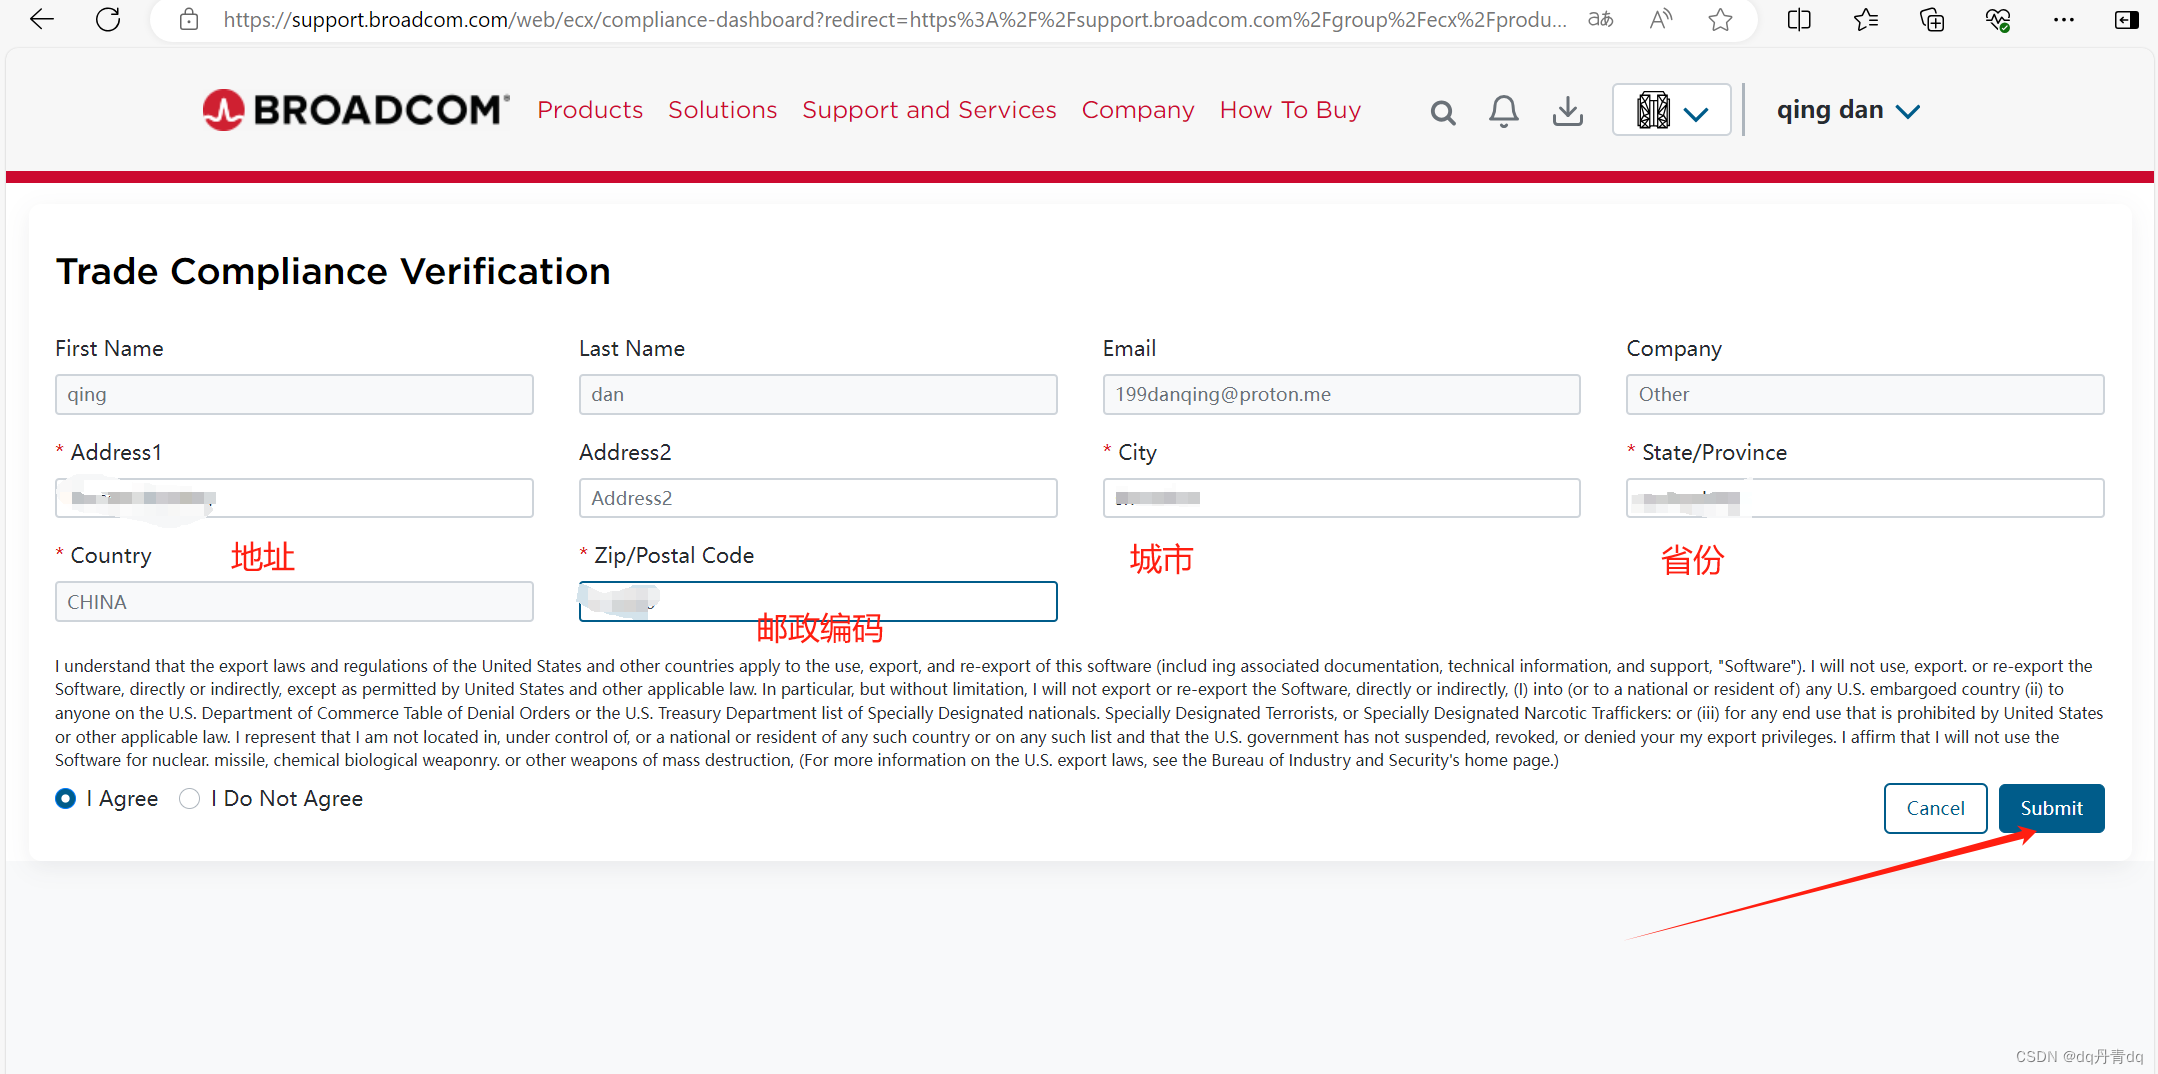Viewport: 2158px width, 1074px height.
Task: Open split screen view icon
Action: 1799,19
